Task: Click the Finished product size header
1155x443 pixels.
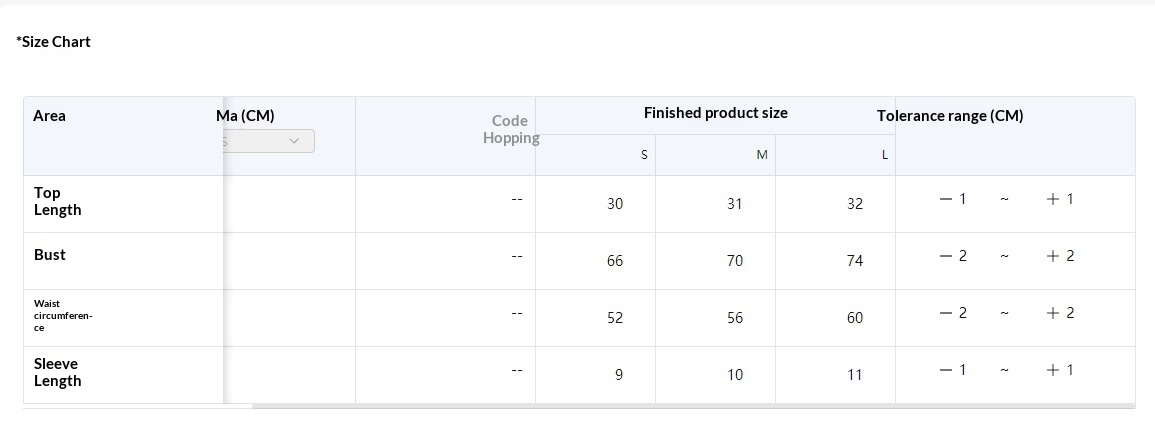Action: 715,113
